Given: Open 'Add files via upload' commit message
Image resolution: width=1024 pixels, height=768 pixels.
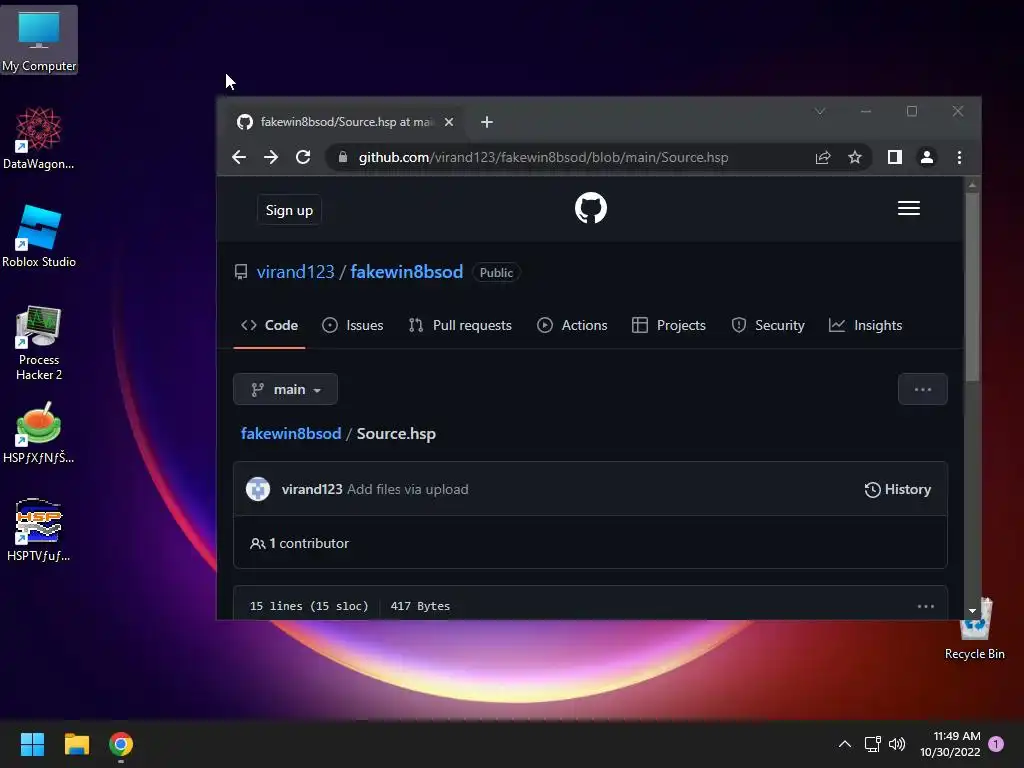Looking at the screenshot, I should point(408,489).
